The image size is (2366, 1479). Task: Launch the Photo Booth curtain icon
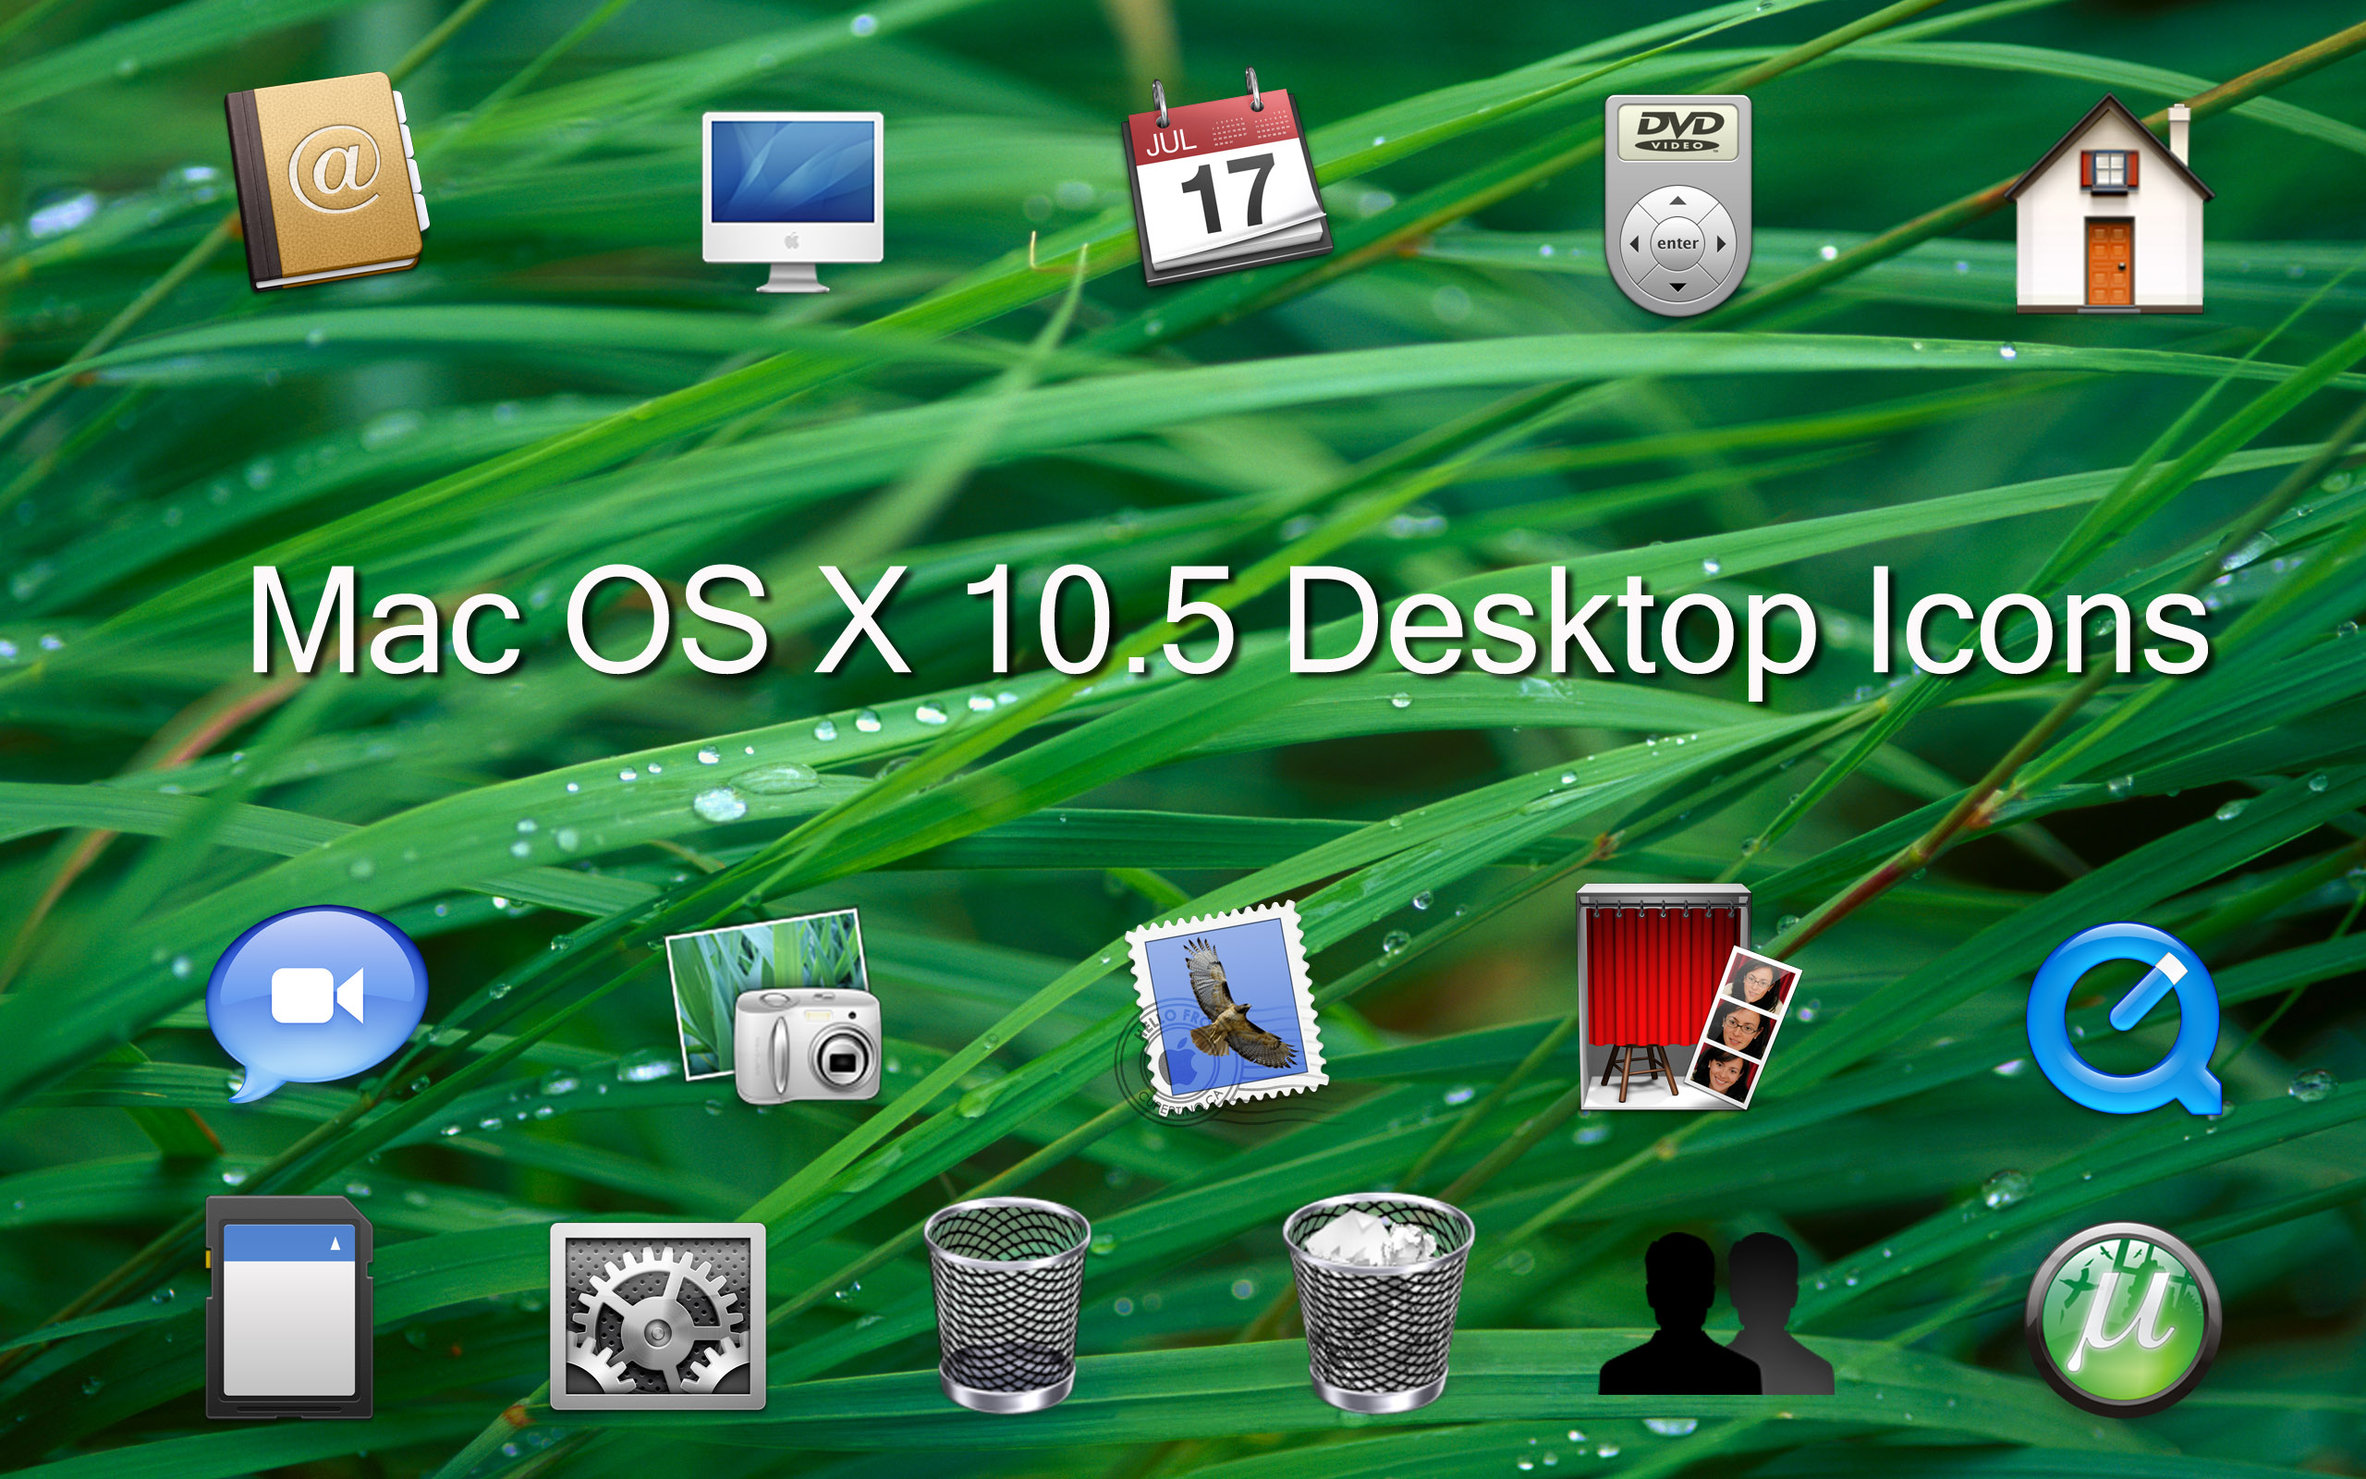tap(1688, 997)
